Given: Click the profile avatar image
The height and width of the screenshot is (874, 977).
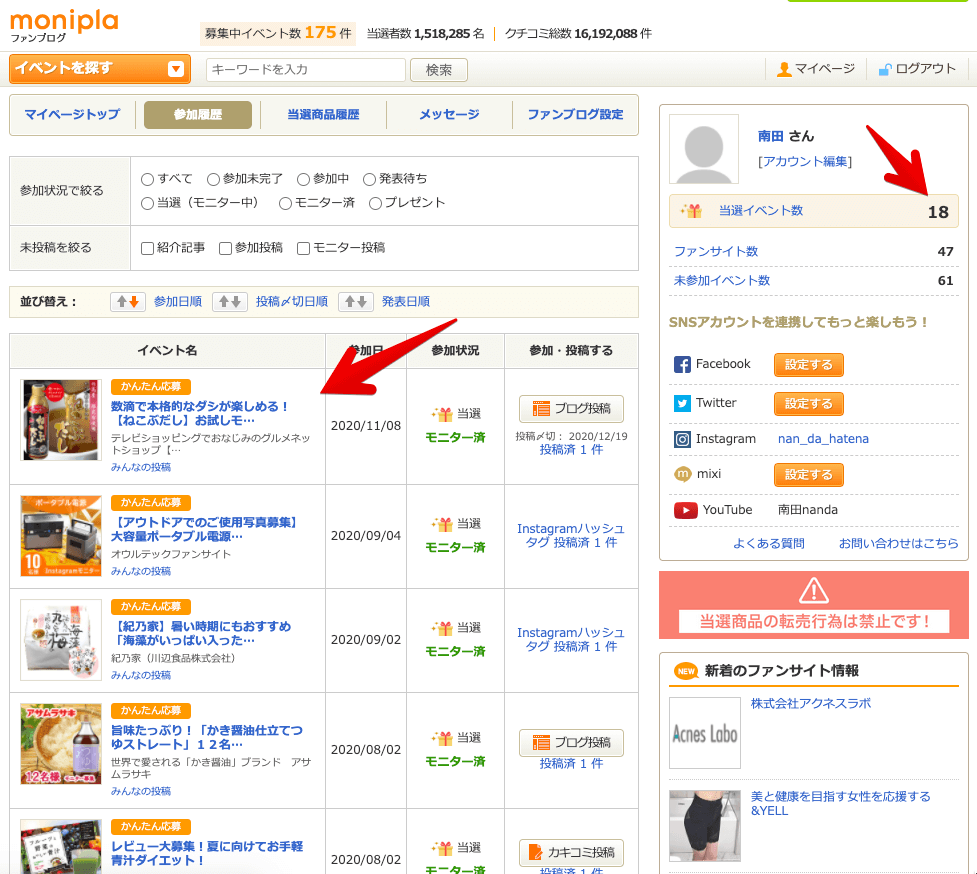Looking at the screenshot, I should [x=704, y=149].
